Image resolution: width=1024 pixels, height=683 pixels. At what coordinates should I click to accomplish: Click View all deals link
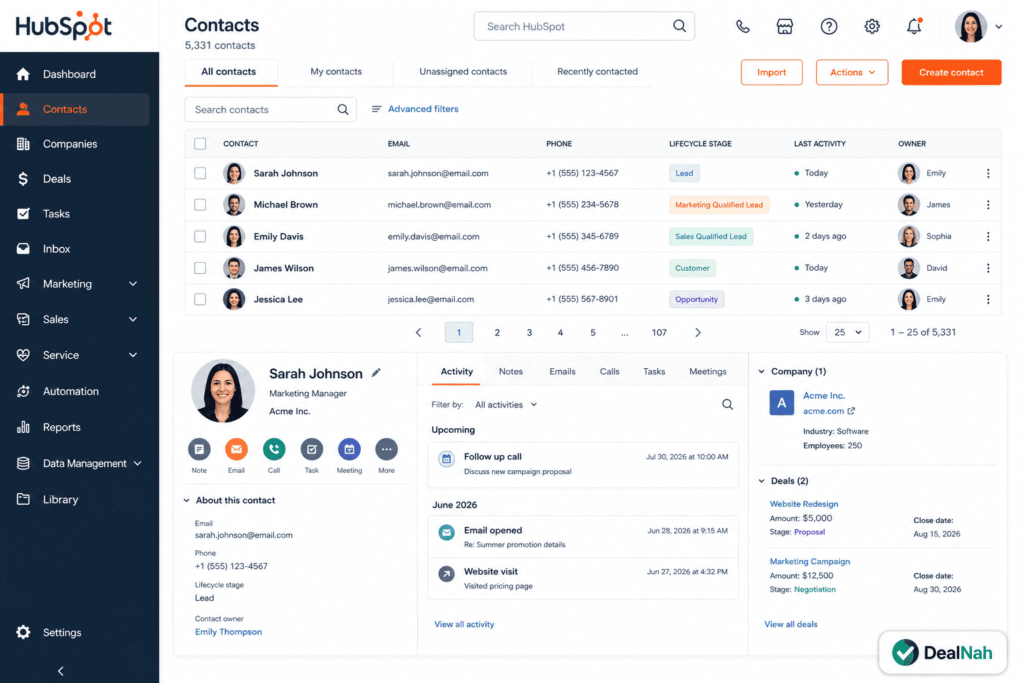click(x=790, y=624)
